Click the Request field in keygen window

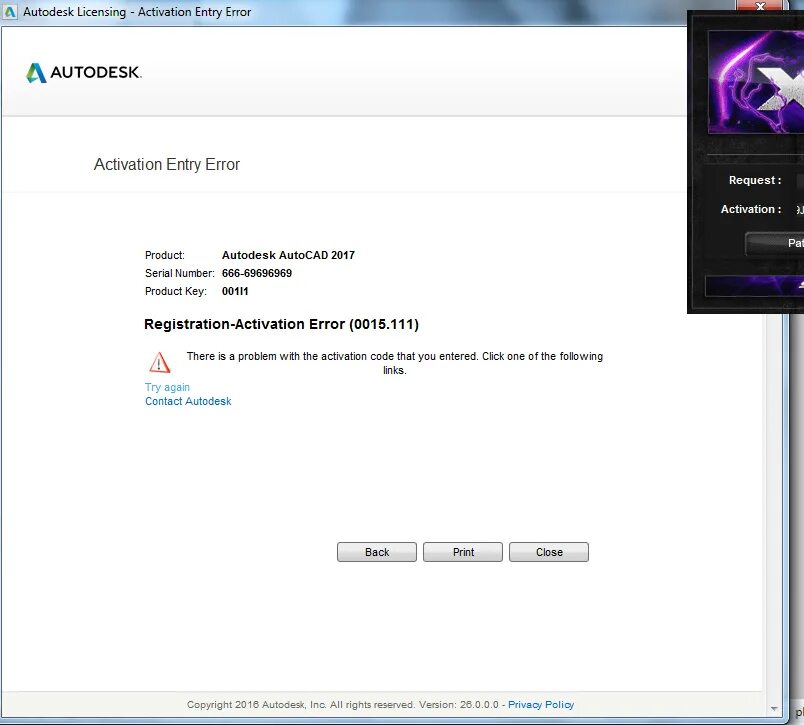[800, 180]
